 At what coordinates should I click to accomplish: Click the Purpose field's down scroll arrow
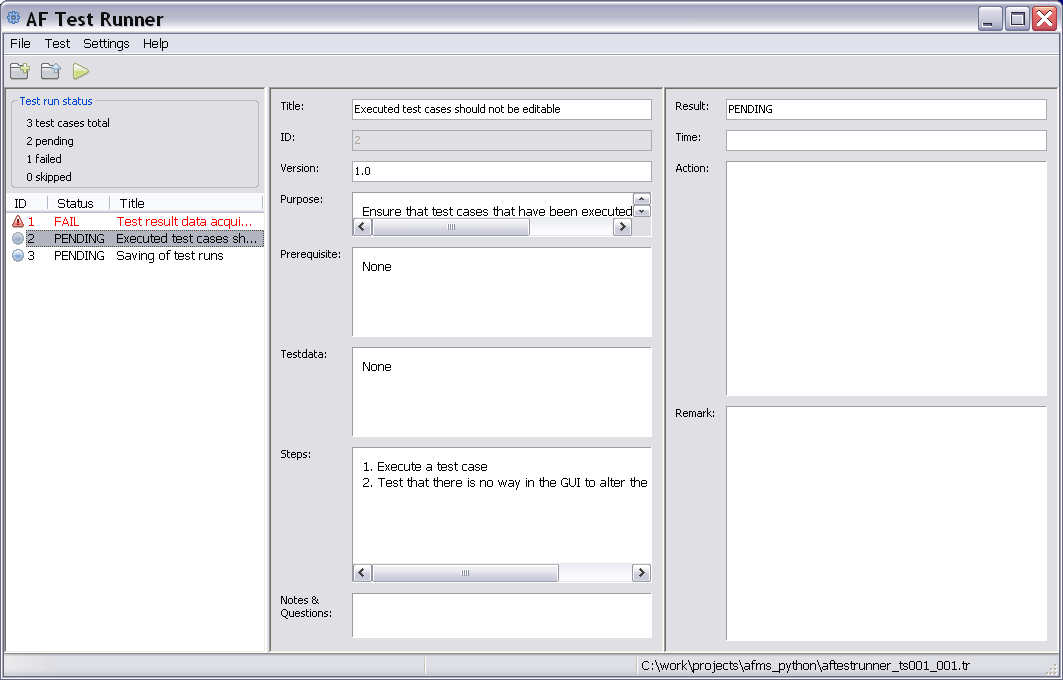(642, 213)
